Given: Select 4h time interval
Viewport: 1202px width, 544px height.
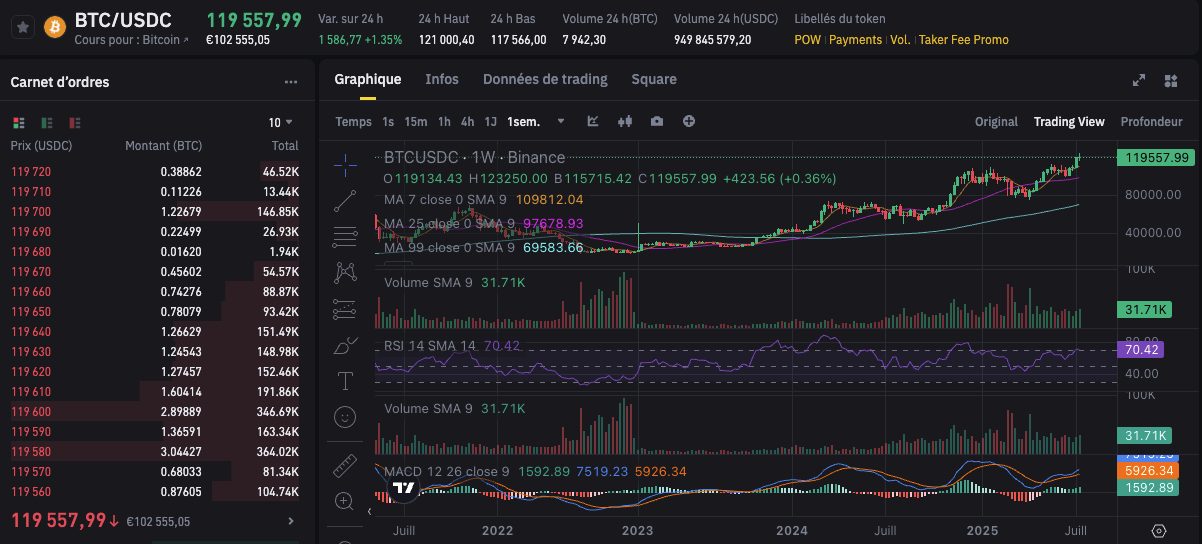Looking at the screenshot, I should [467, 122].
